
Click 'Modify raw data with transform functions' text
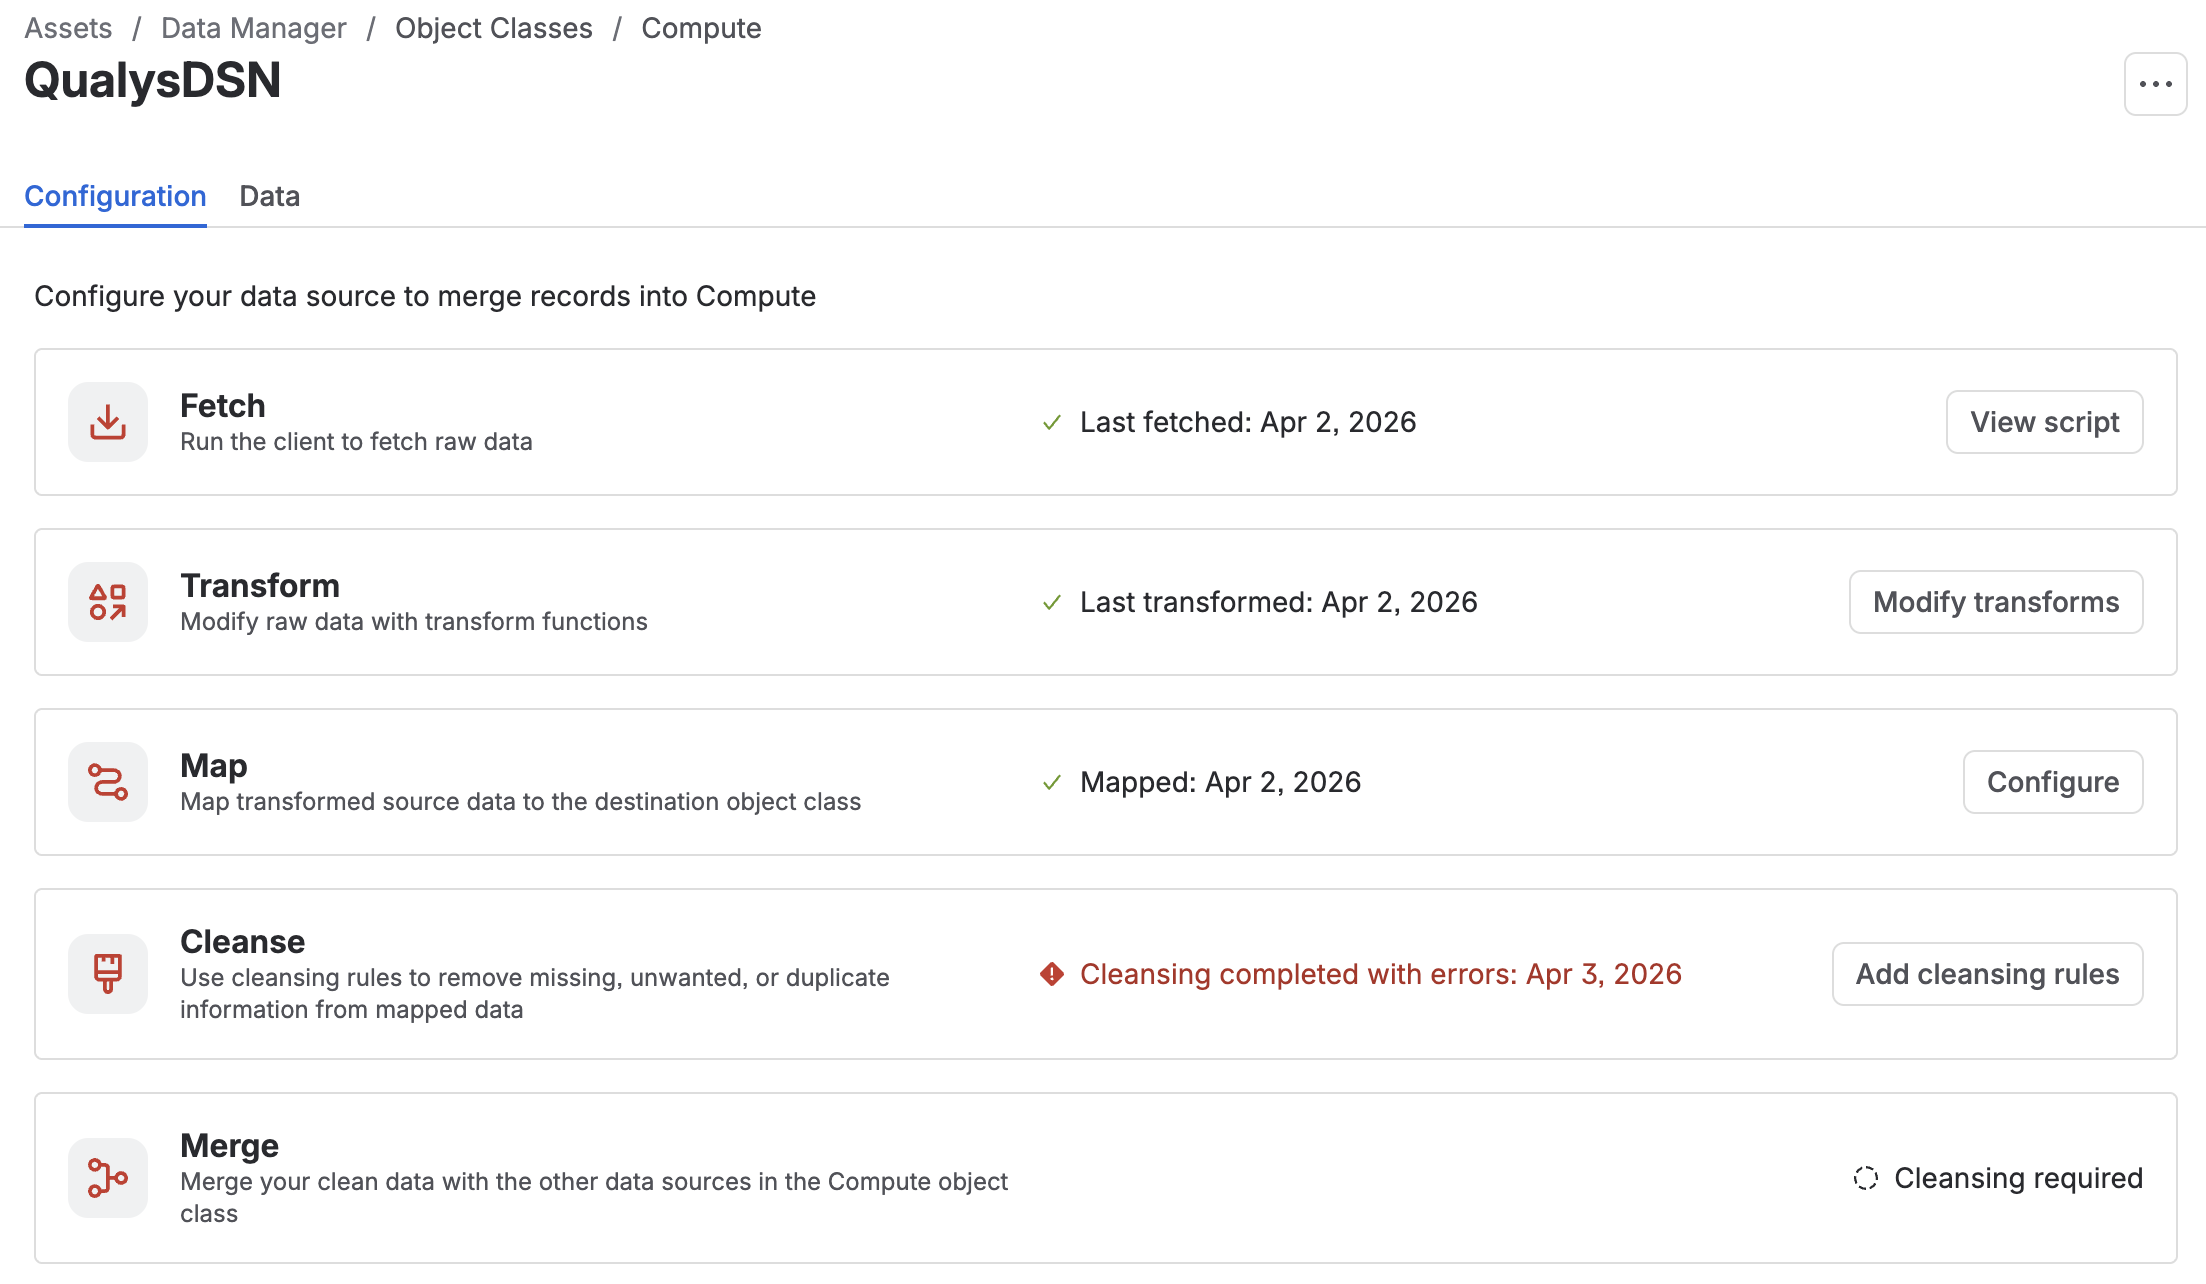(414, 621)
